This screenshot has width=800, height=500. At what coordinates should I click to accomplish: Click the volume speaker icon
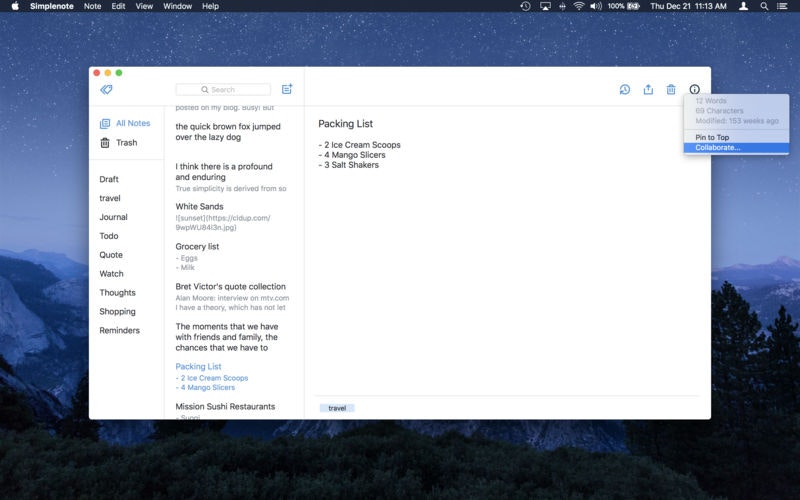pos(596,6)
